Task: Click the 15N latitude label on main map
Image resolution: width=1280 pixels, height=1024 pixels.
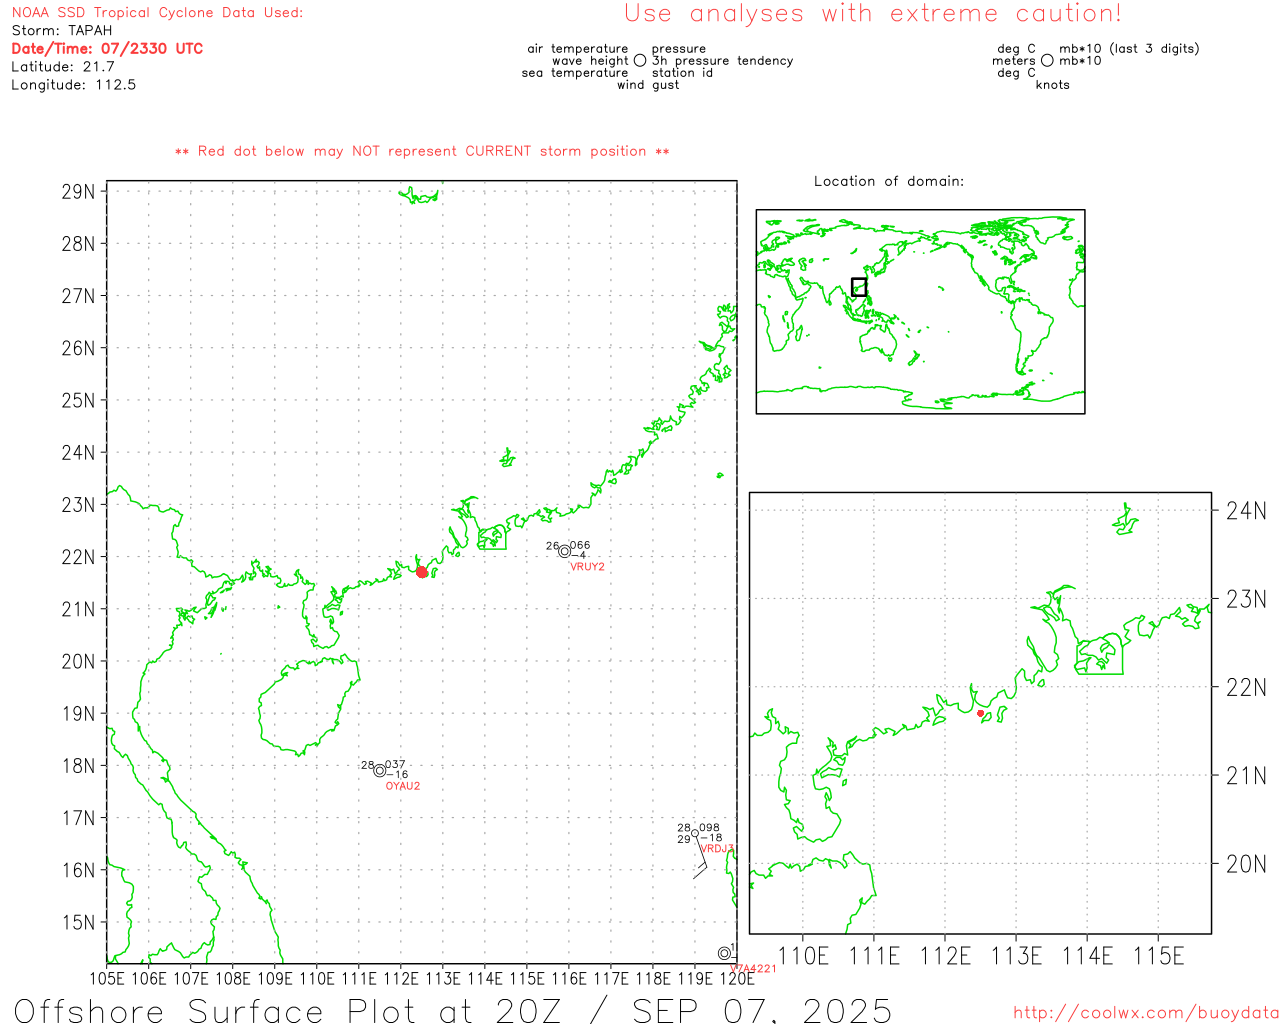Action: 79,923
